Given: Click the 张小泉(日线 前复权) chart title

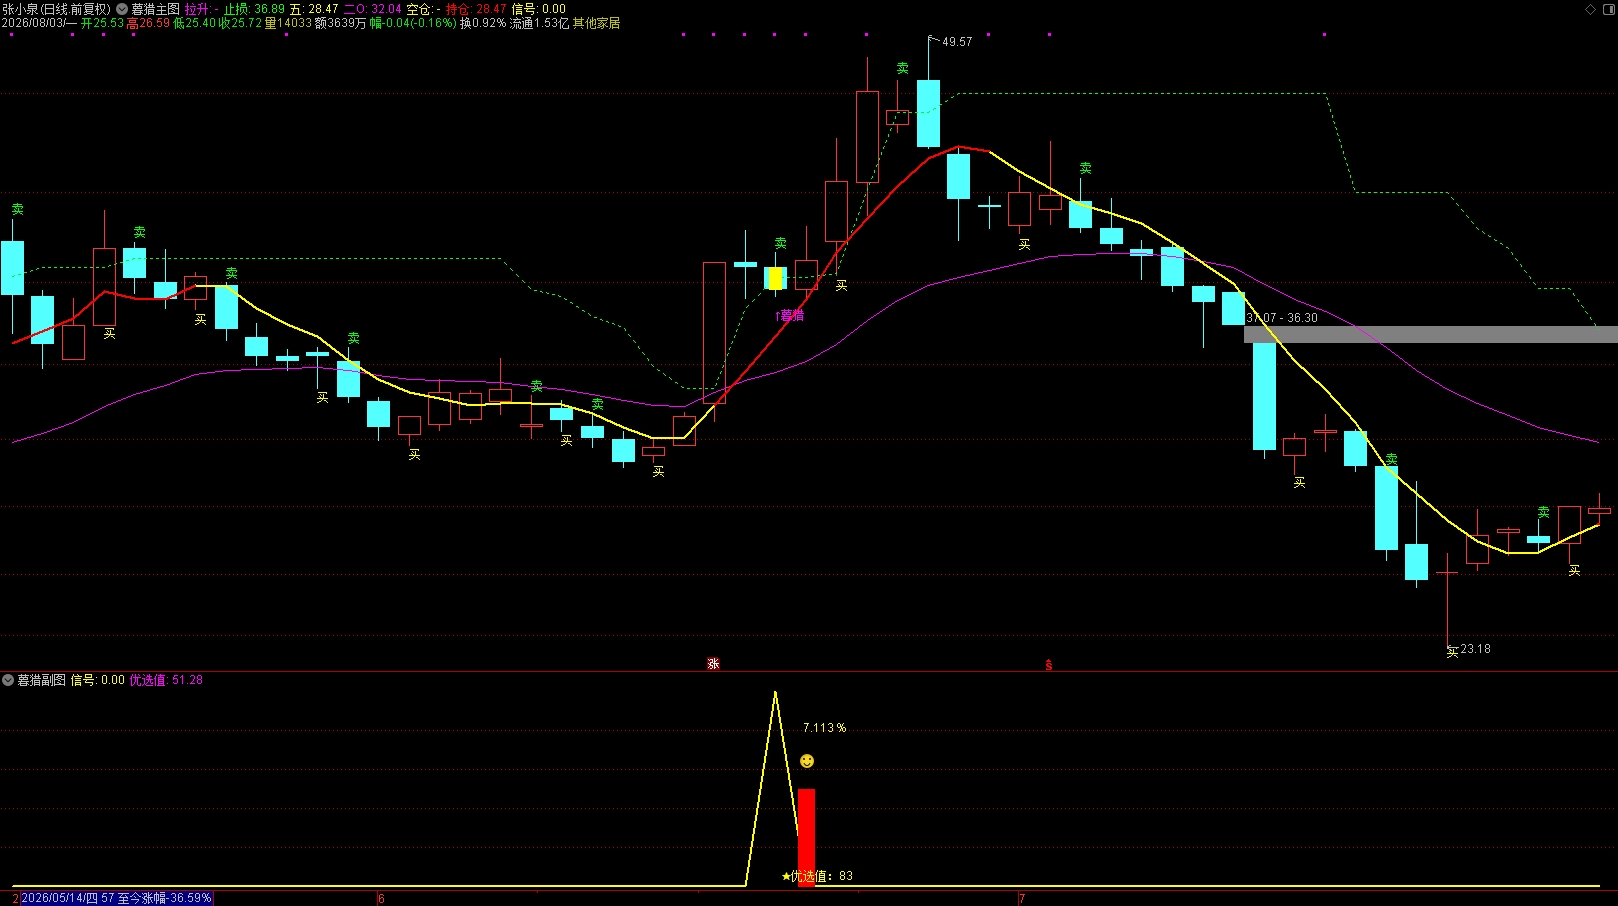Looking at the screenshot, I should pyautogui.click(x=57, y=9).
